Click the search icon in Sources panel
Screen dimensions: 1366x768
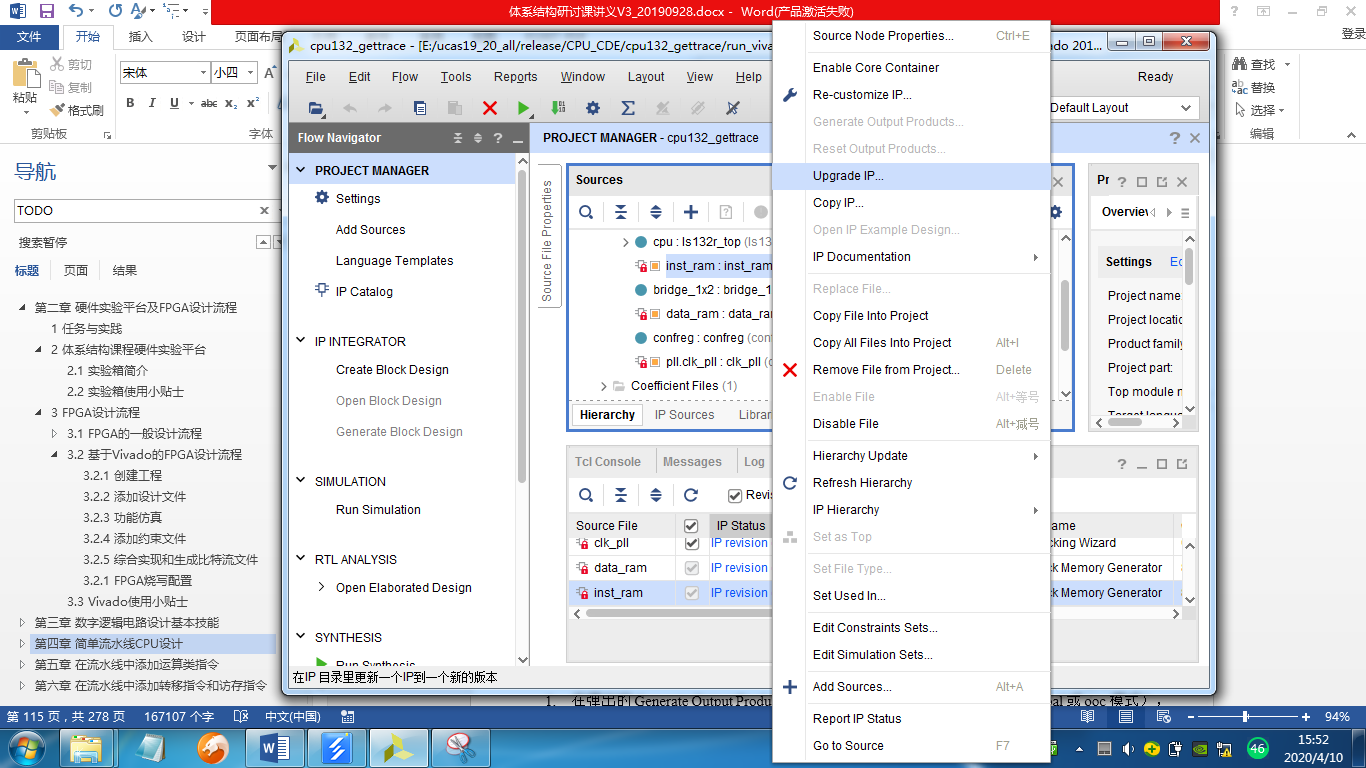tap(586, 212)
